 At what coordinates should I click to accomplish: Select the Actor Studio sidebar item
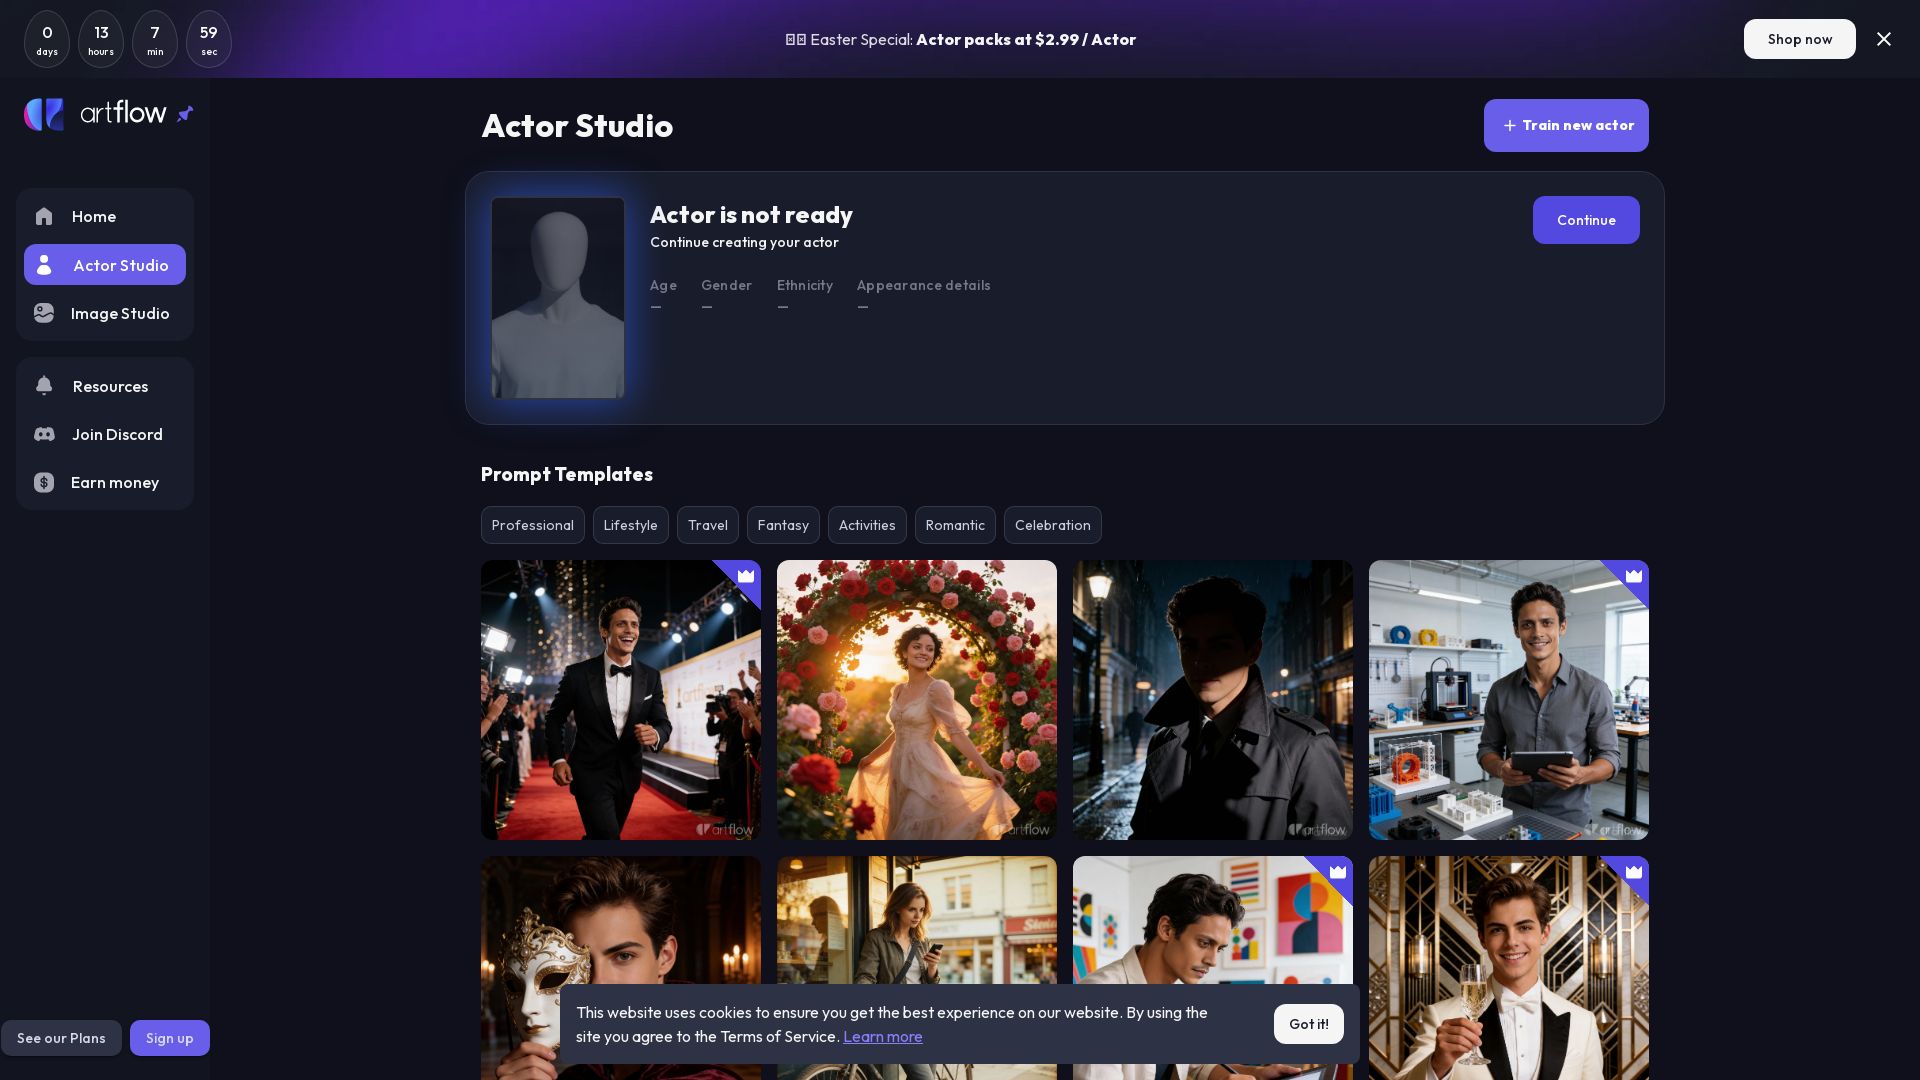[x=105, y=265]
